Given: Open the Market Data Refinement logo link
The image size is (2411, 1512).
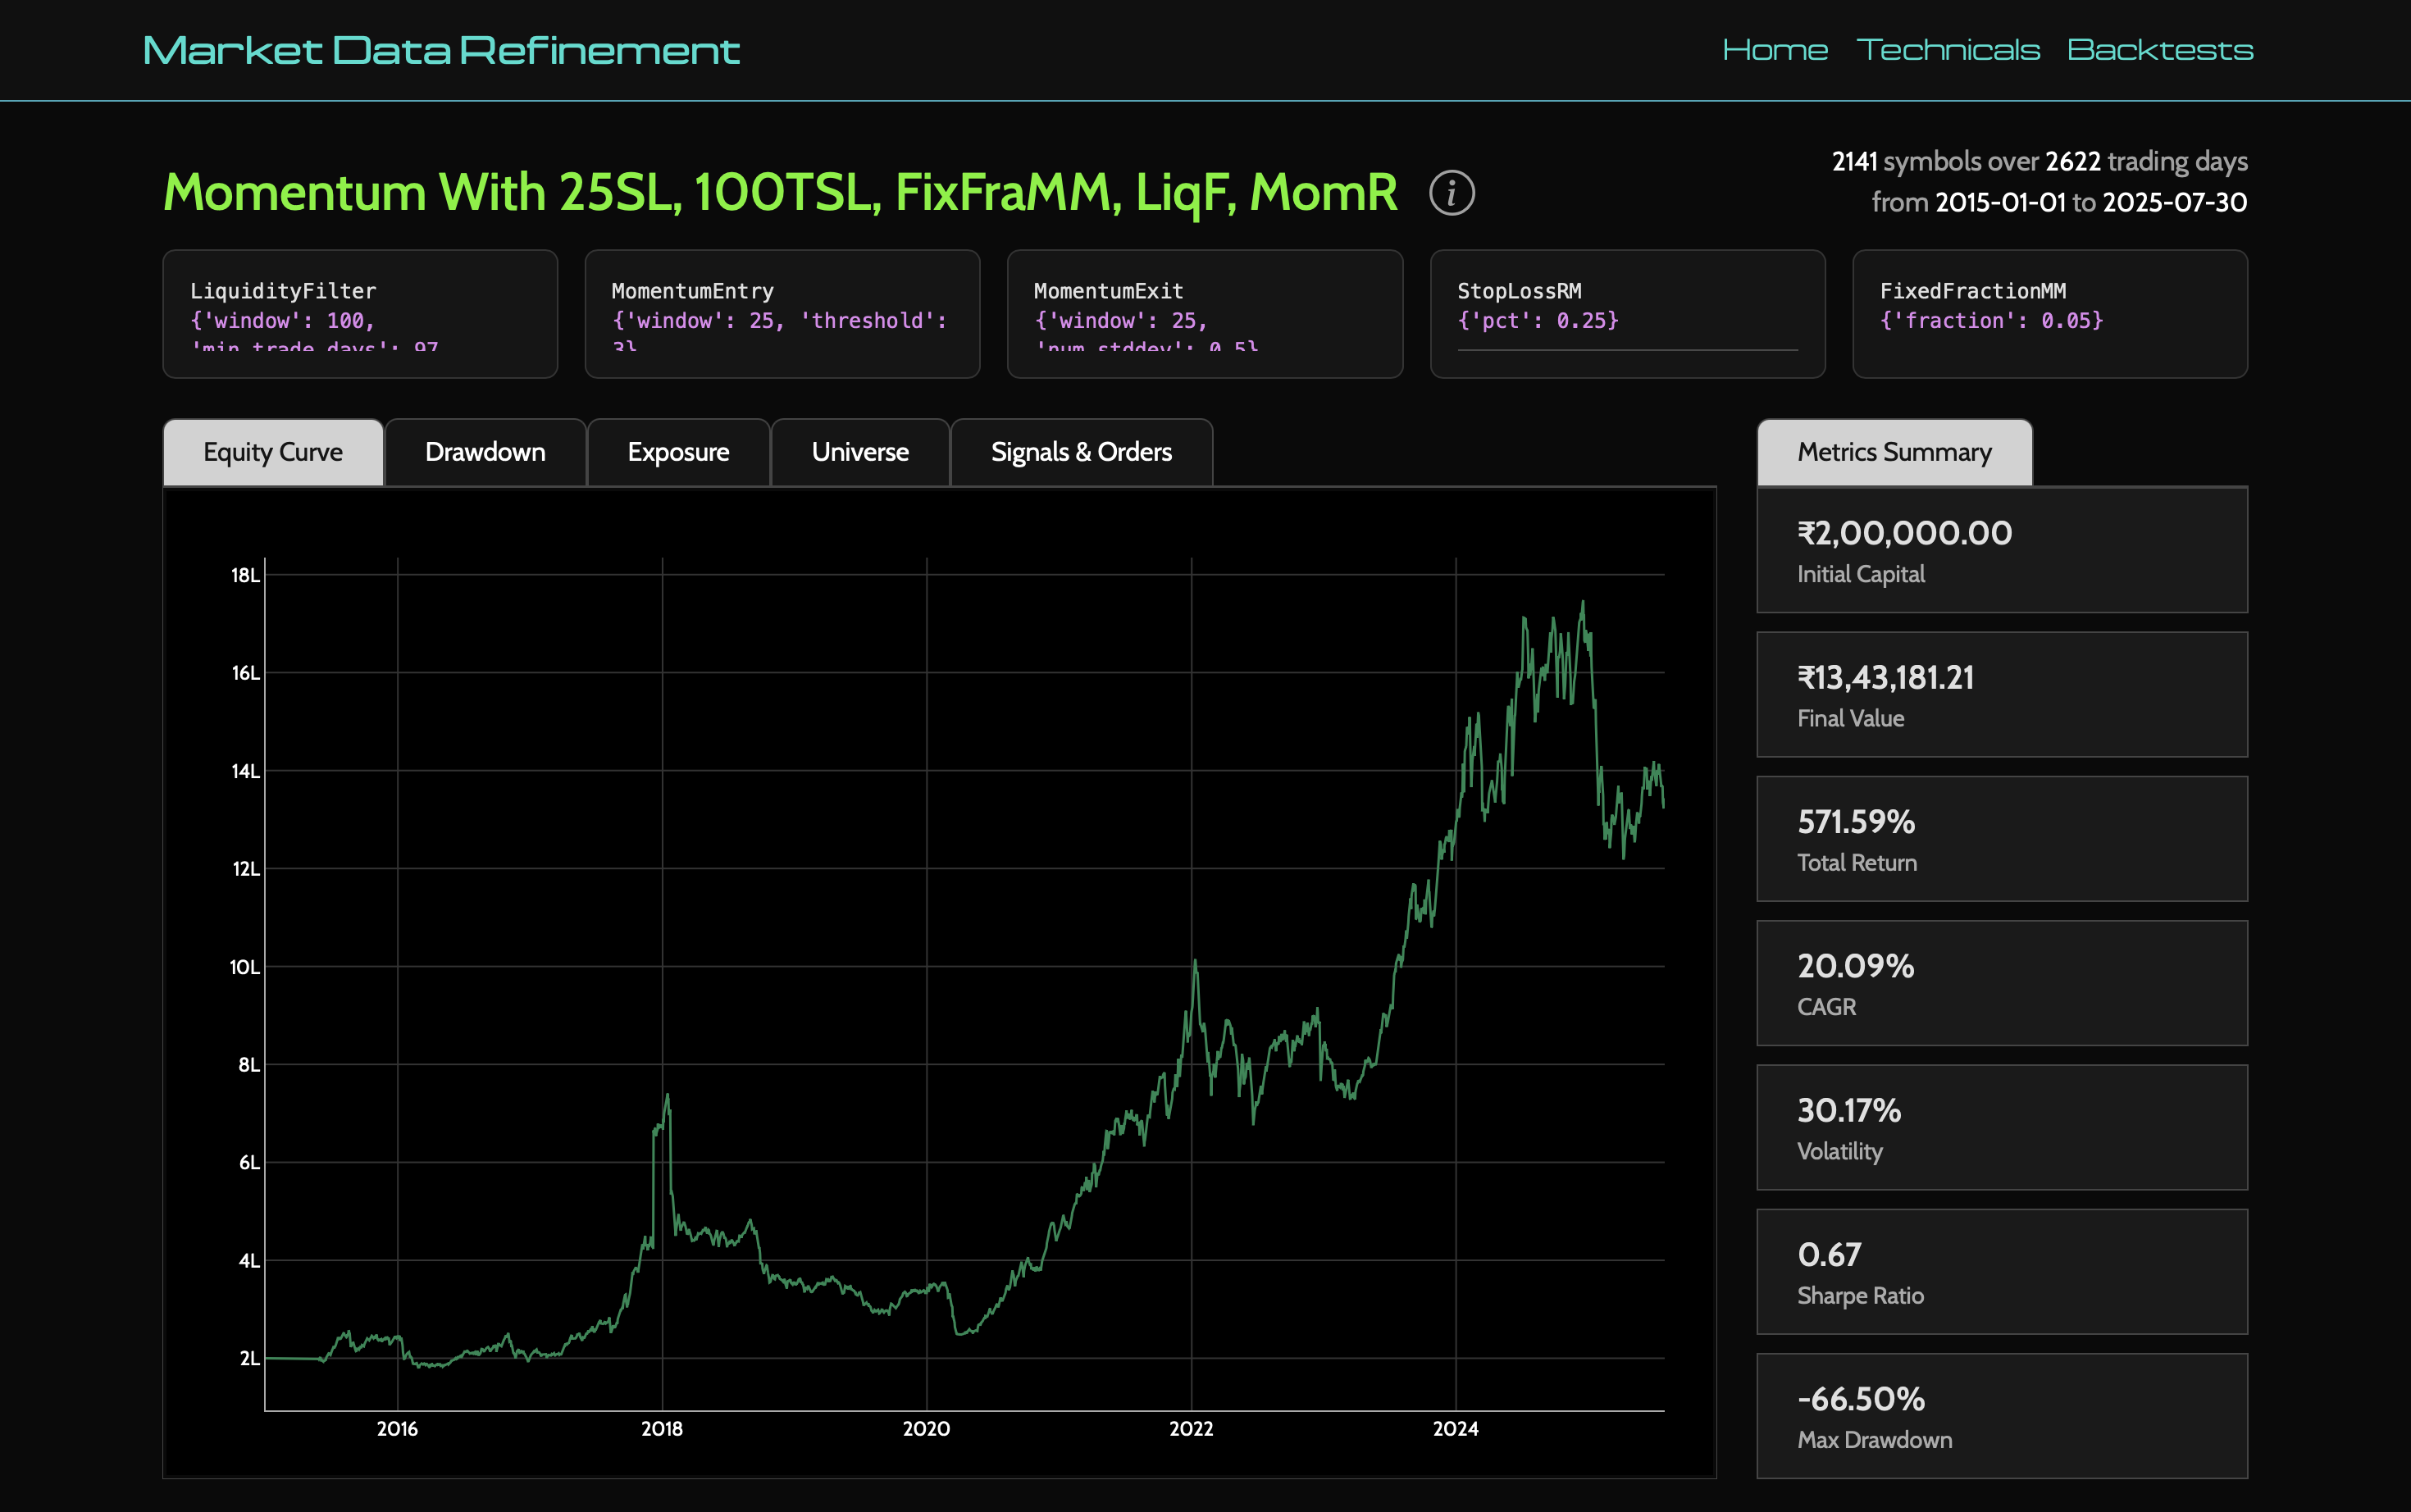Looking at the screenshot, I should tap(441, 51).
